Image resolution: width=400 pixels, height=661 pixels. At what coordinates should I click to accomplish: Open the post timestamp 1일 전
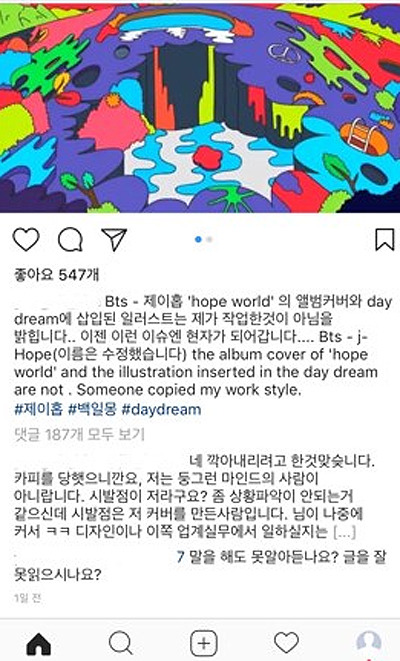[27, 598]
